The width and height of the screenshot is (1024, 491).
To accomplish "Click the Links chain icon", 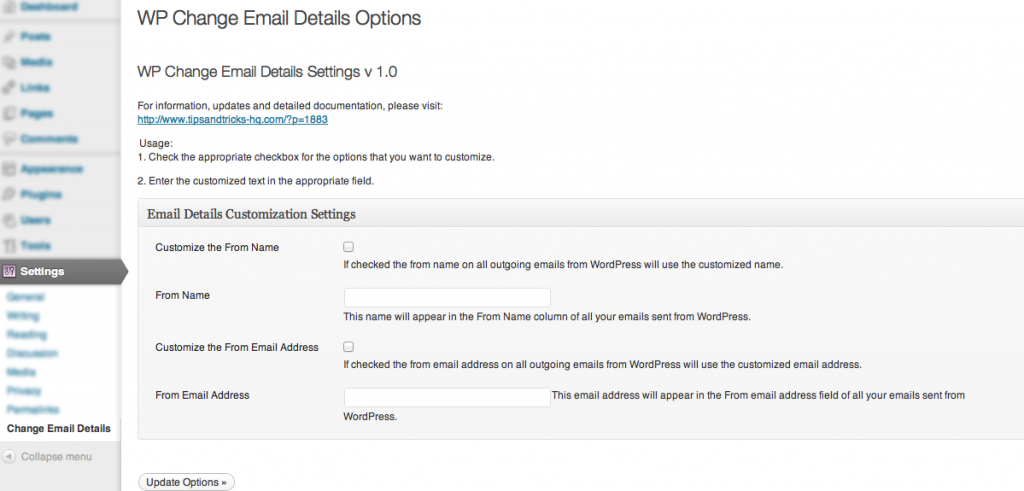I will pyautogui.click(x=8, y=87).
